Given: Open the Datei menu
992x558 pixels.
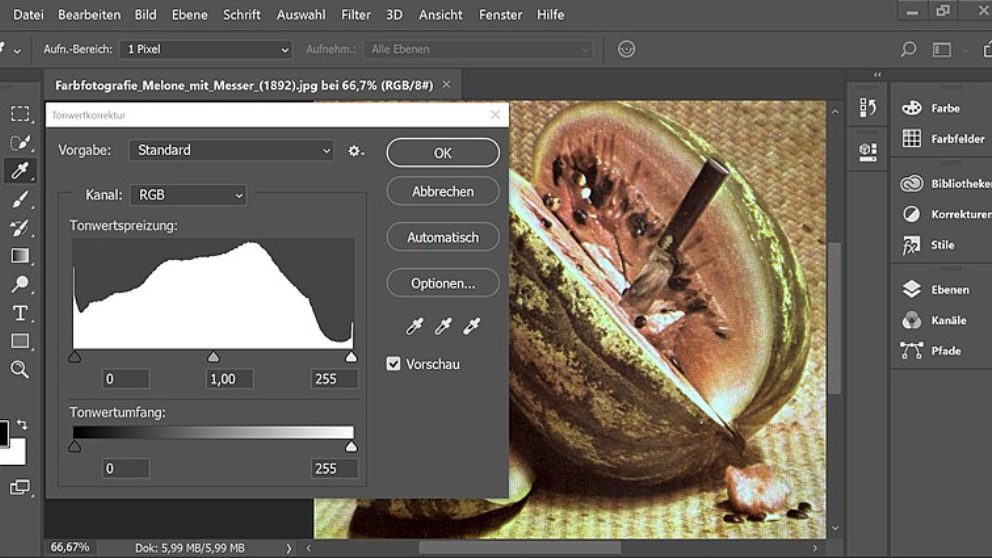Looking at the screenshot, I should click(x=28, y=15).
